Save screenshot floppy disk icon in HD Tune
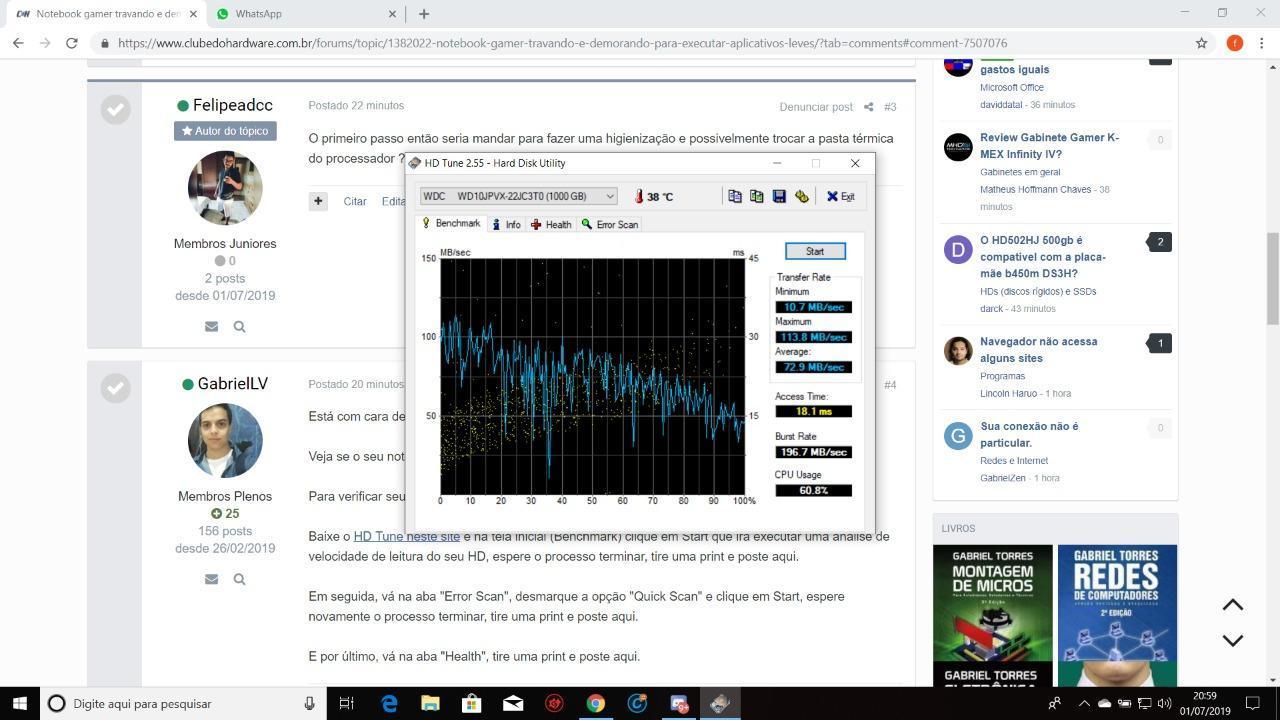 tap(779, 197)
